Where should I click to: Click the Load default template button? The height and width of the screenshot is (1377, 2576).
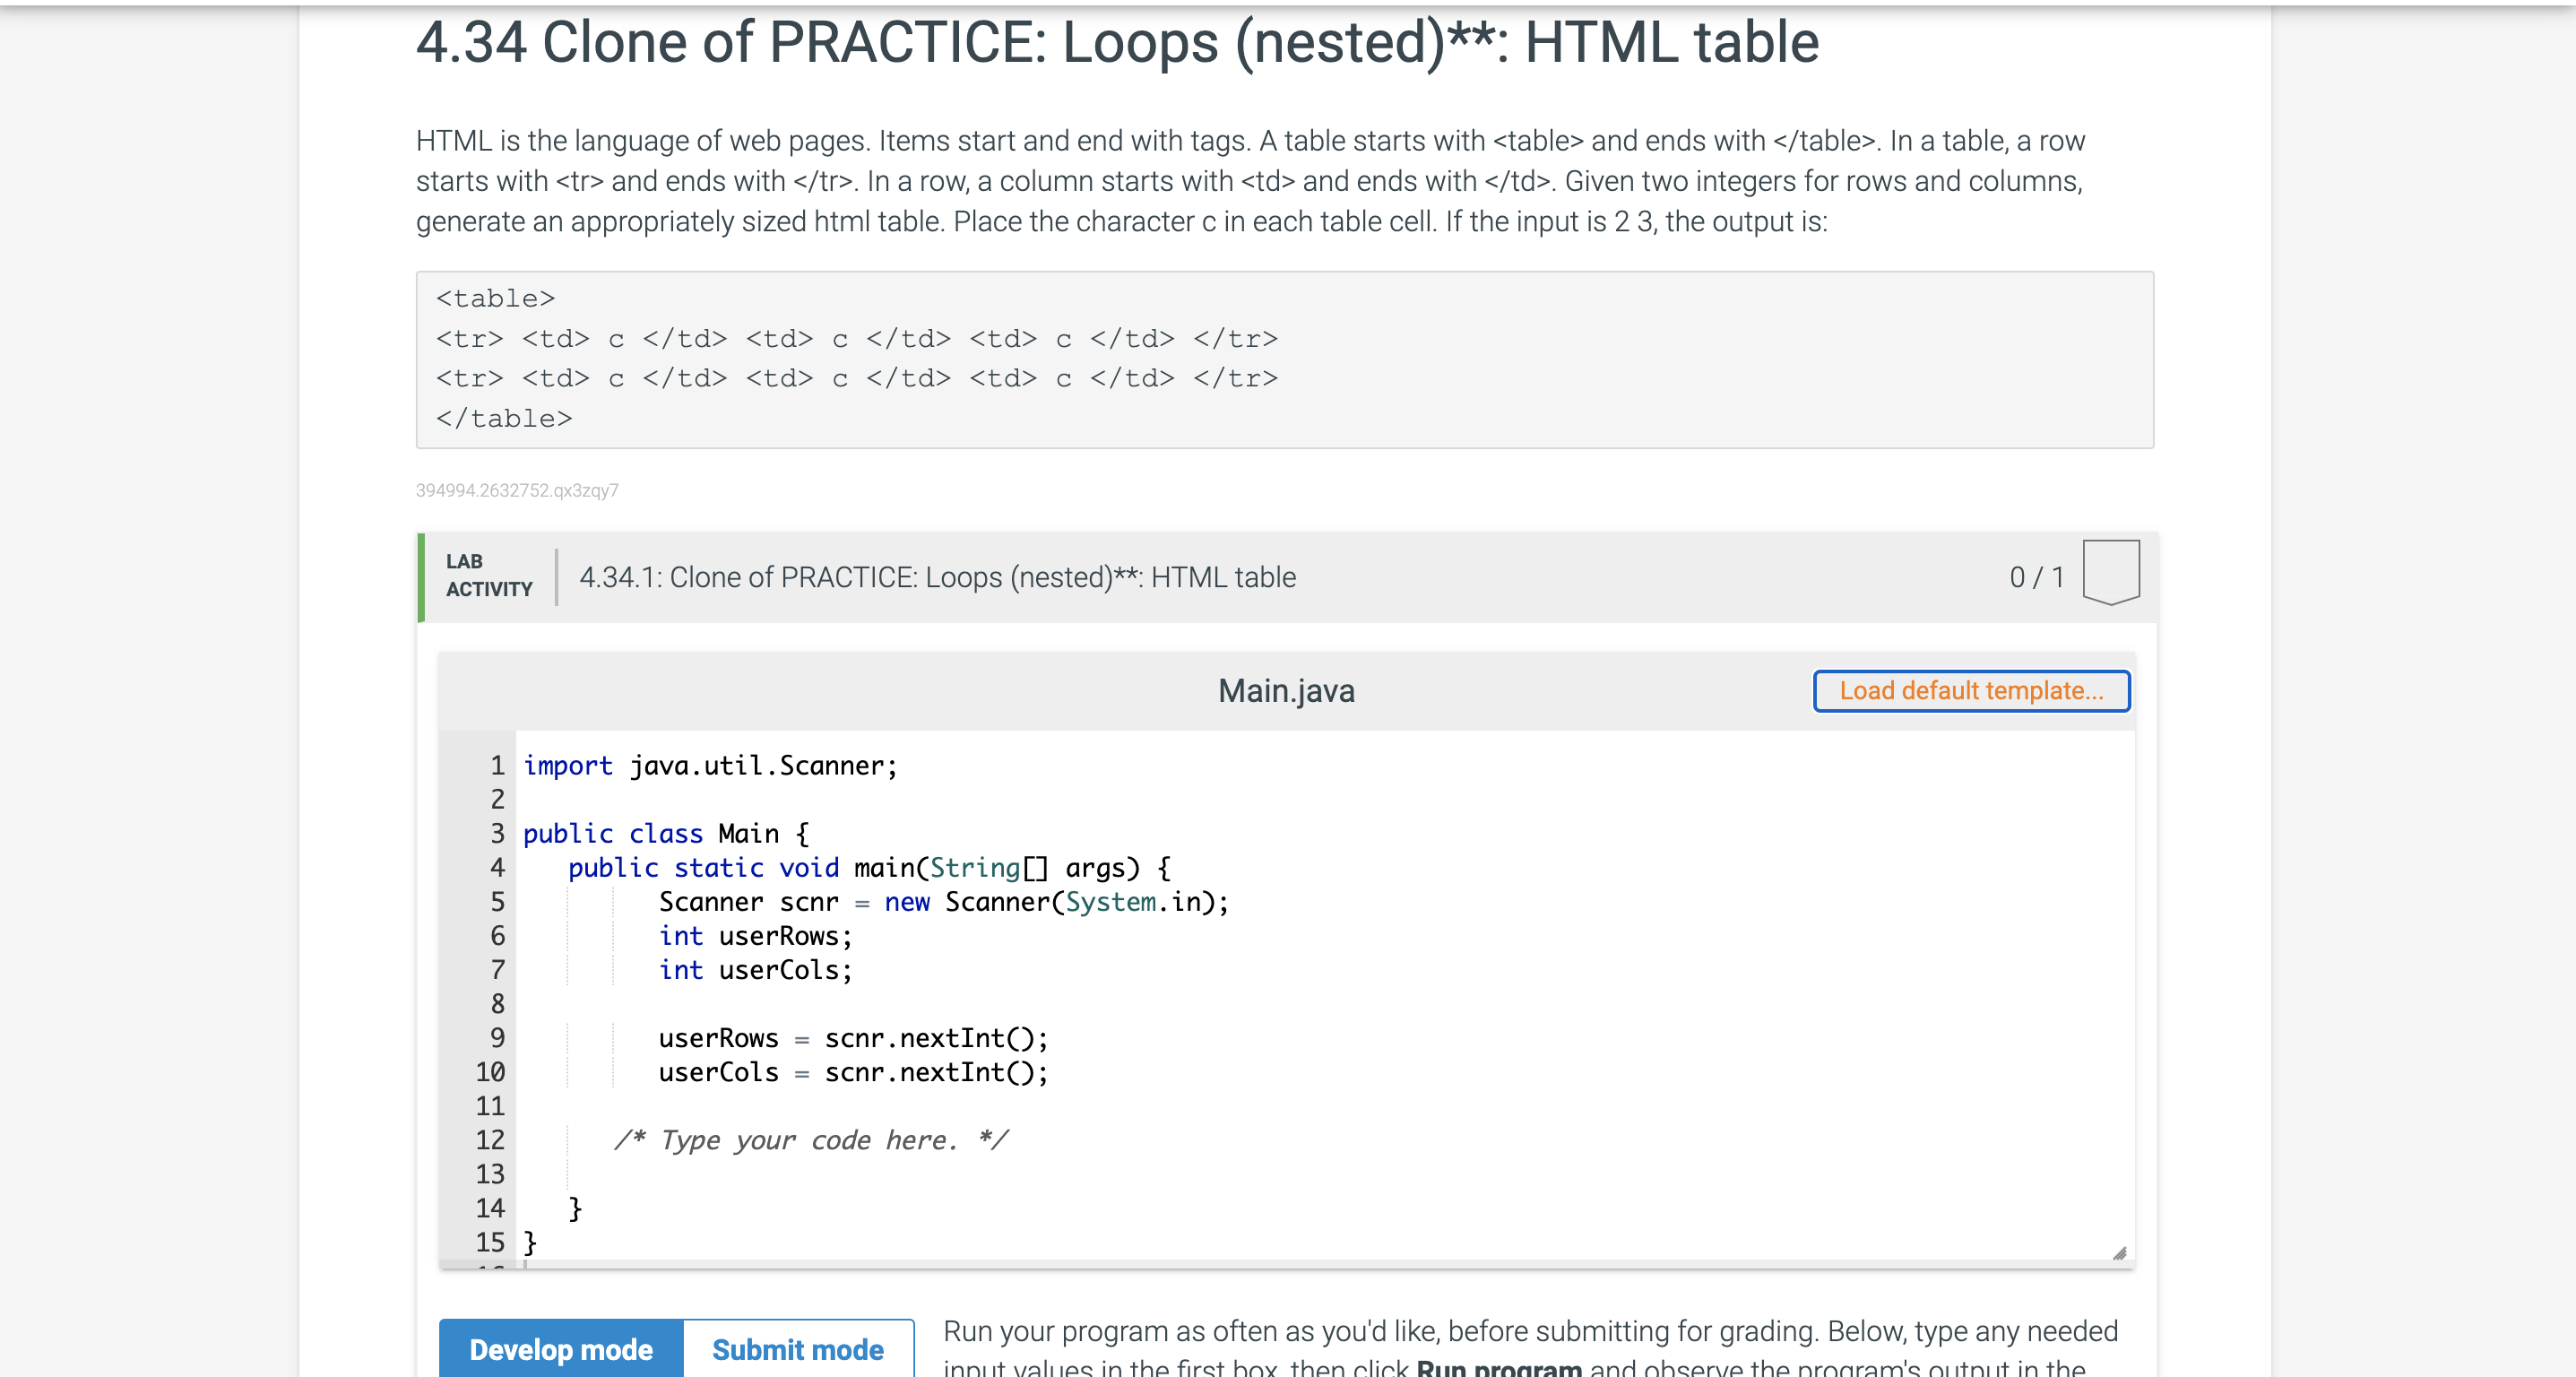coord(1970,691)
